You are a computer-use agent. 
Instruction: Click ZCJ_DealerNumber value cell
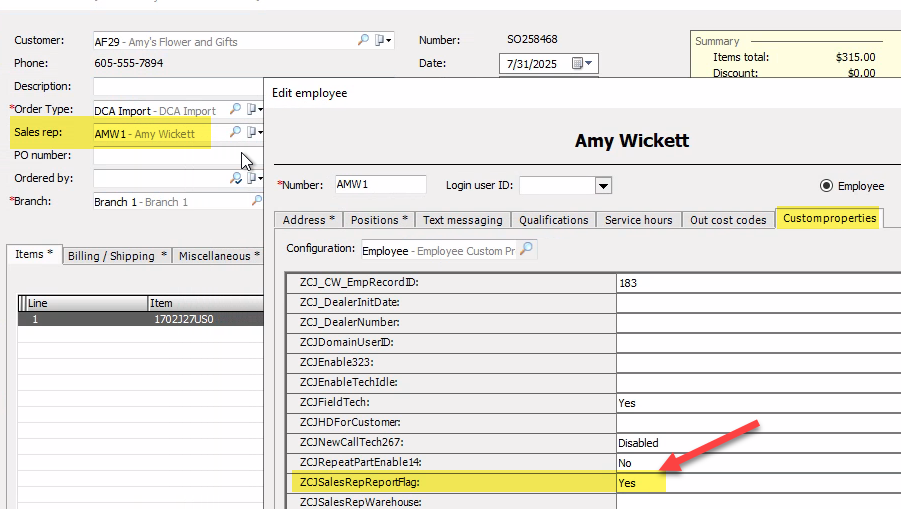point(758,323)
